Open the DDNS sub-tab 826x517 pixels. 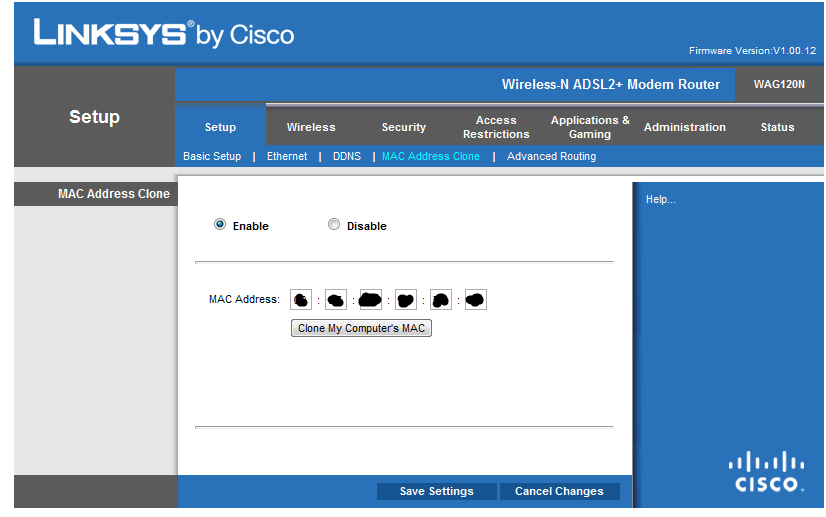[347, 156]
